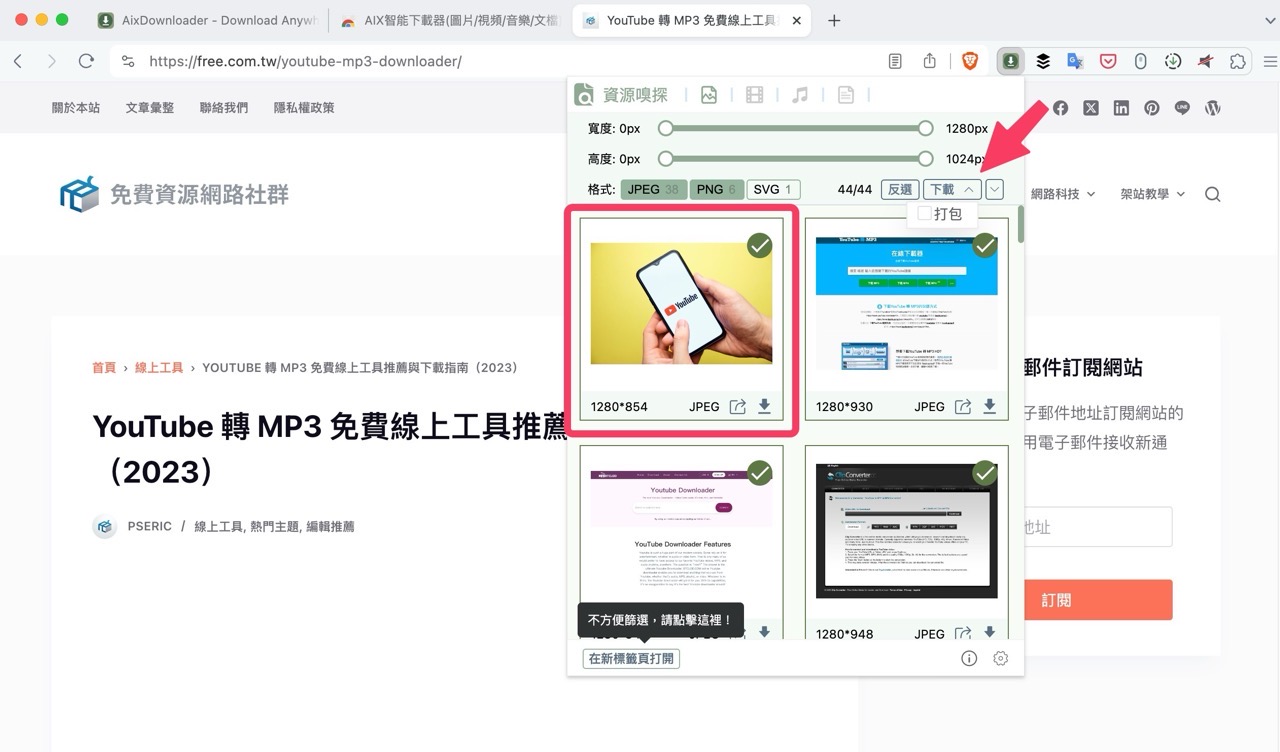Click the AIX downloader extension toolbar icon
Viewport: 1280px width, 752px height.
click(1011, 61)
